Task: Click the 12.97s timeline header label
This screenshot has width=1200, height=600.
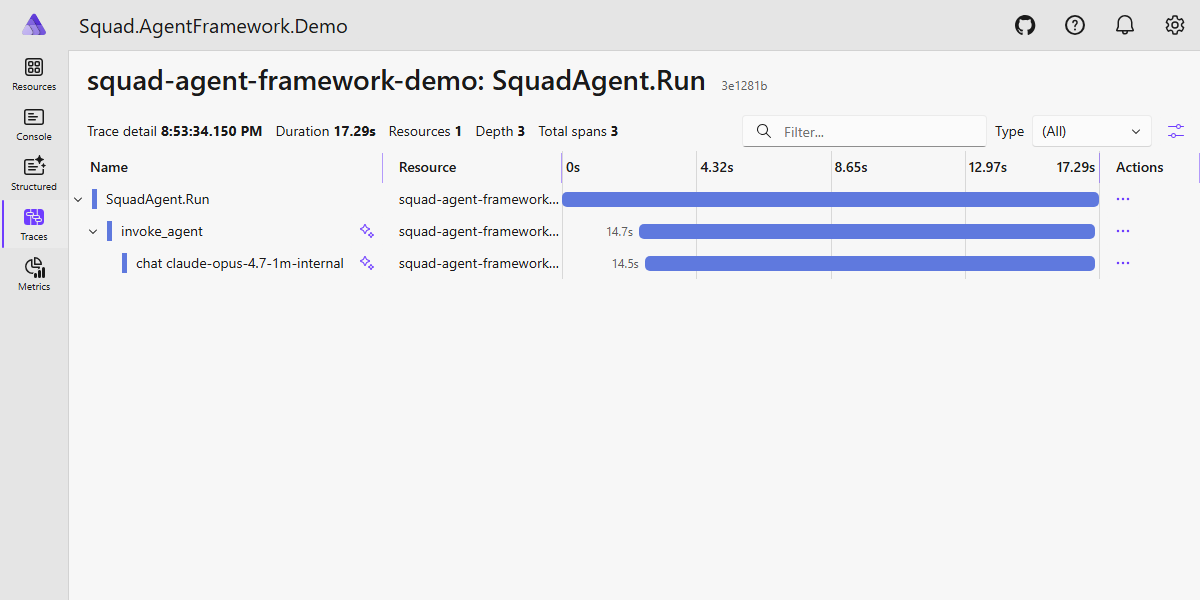Action: 988,167
